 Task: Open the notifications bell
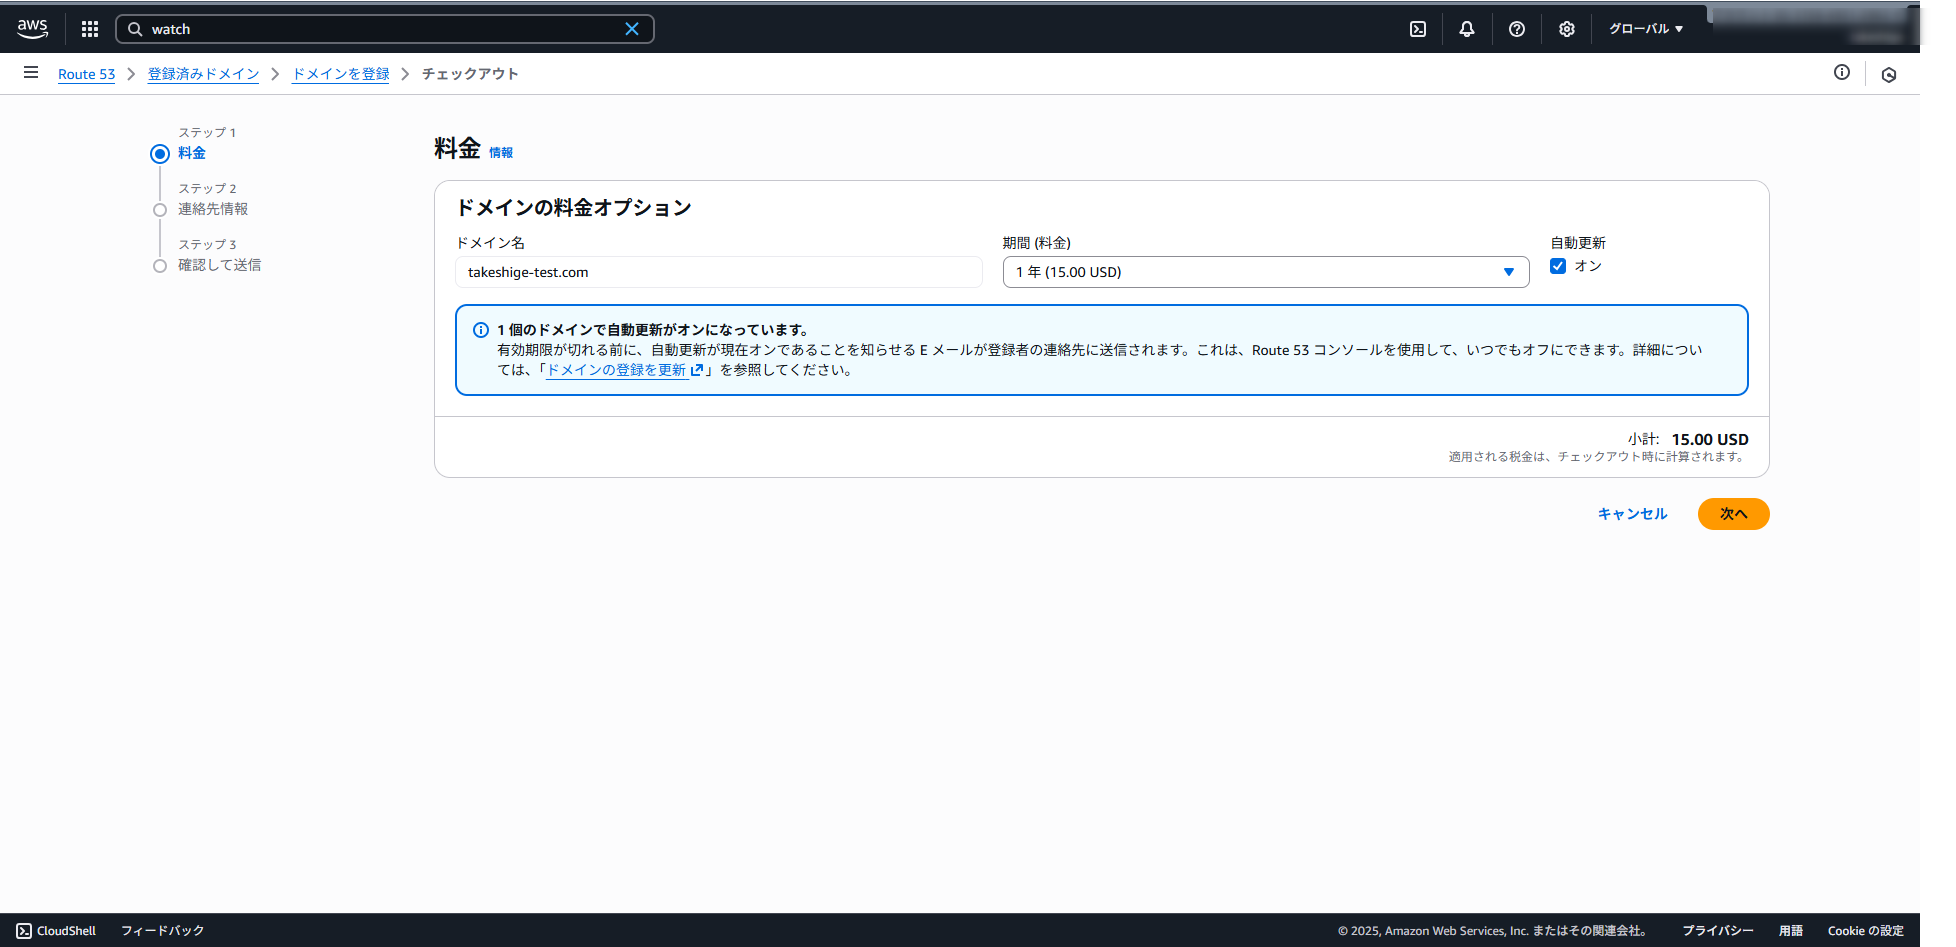coord(1467,29)
